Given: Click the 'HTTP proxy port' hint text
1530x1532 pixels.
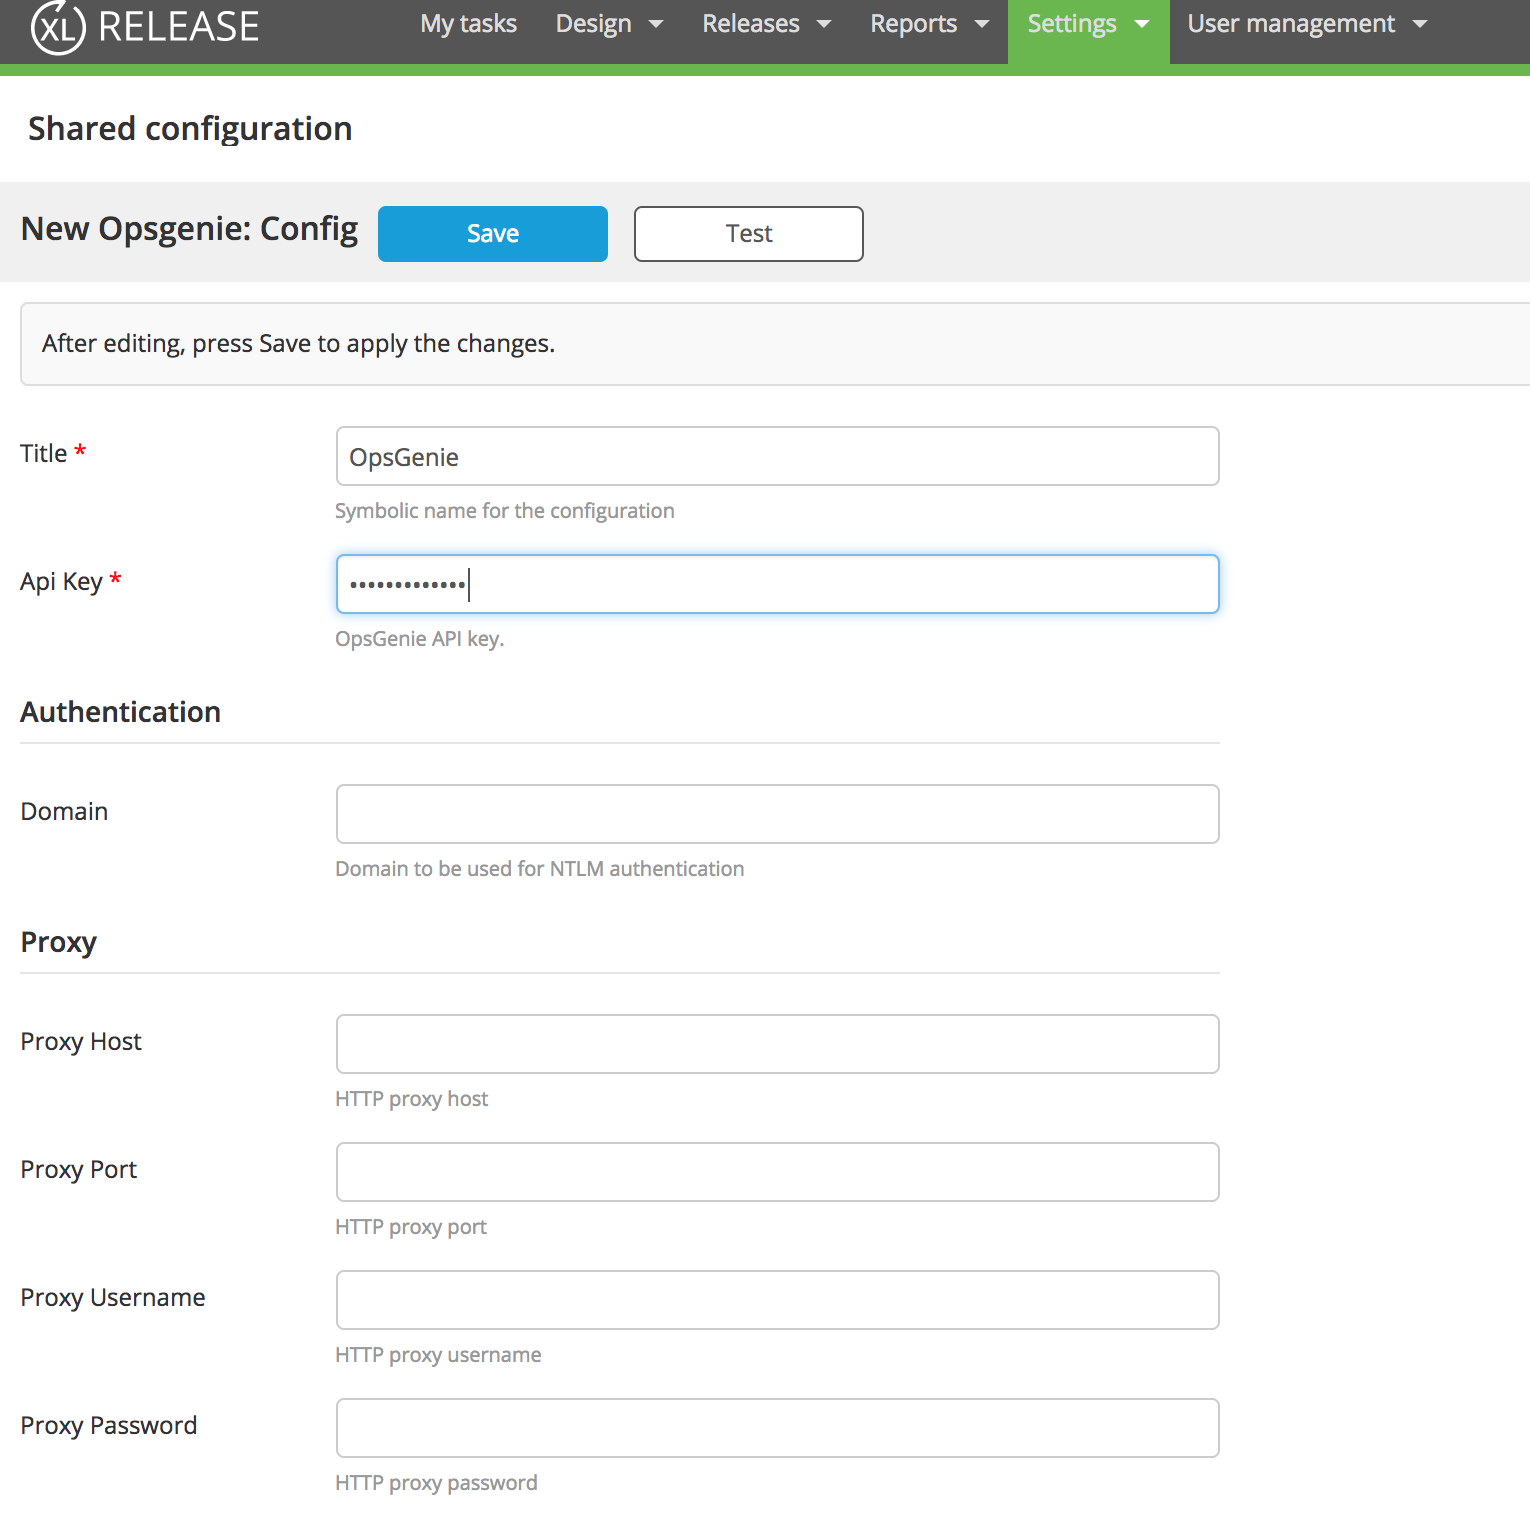Looking at the screenshot, I should (411, 1227).
